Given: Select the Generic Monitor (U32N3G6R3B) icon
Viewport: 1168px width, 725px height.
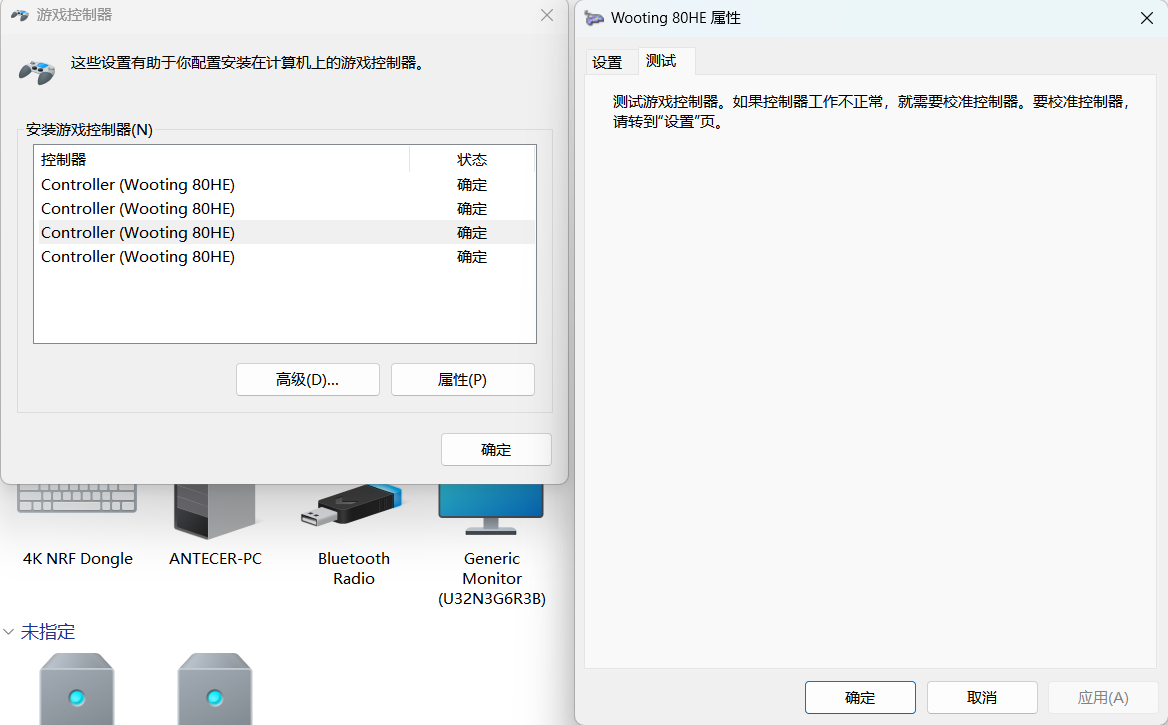Looking at the screenshot, I should tap(490, 505).
